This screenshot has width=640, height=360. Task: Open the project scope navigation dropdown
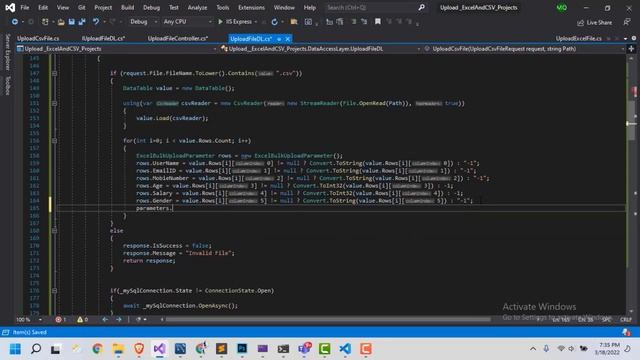[x=116, y=49]
